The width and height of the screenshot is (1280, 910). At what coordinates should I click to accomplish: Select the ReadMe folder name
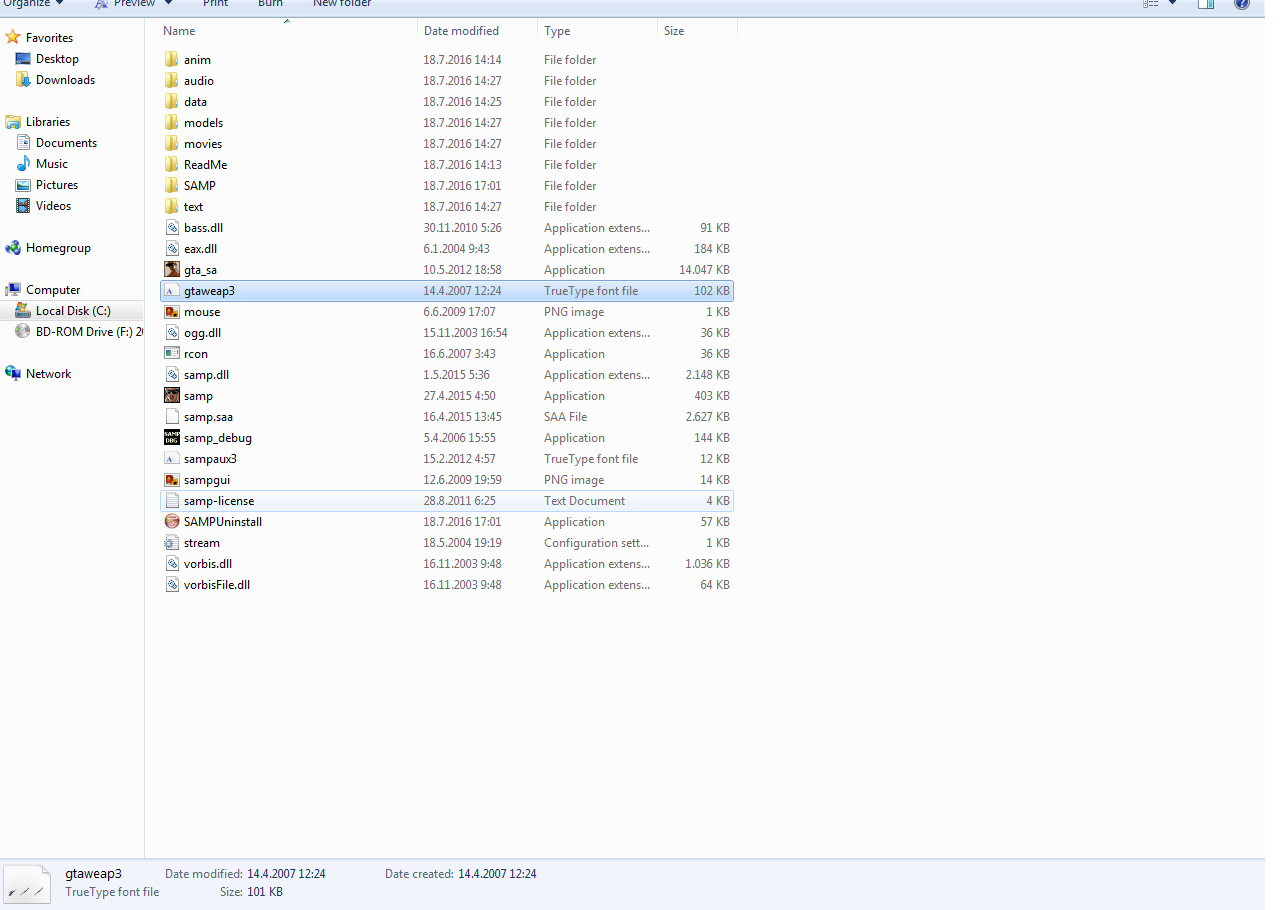coord(205,165)
